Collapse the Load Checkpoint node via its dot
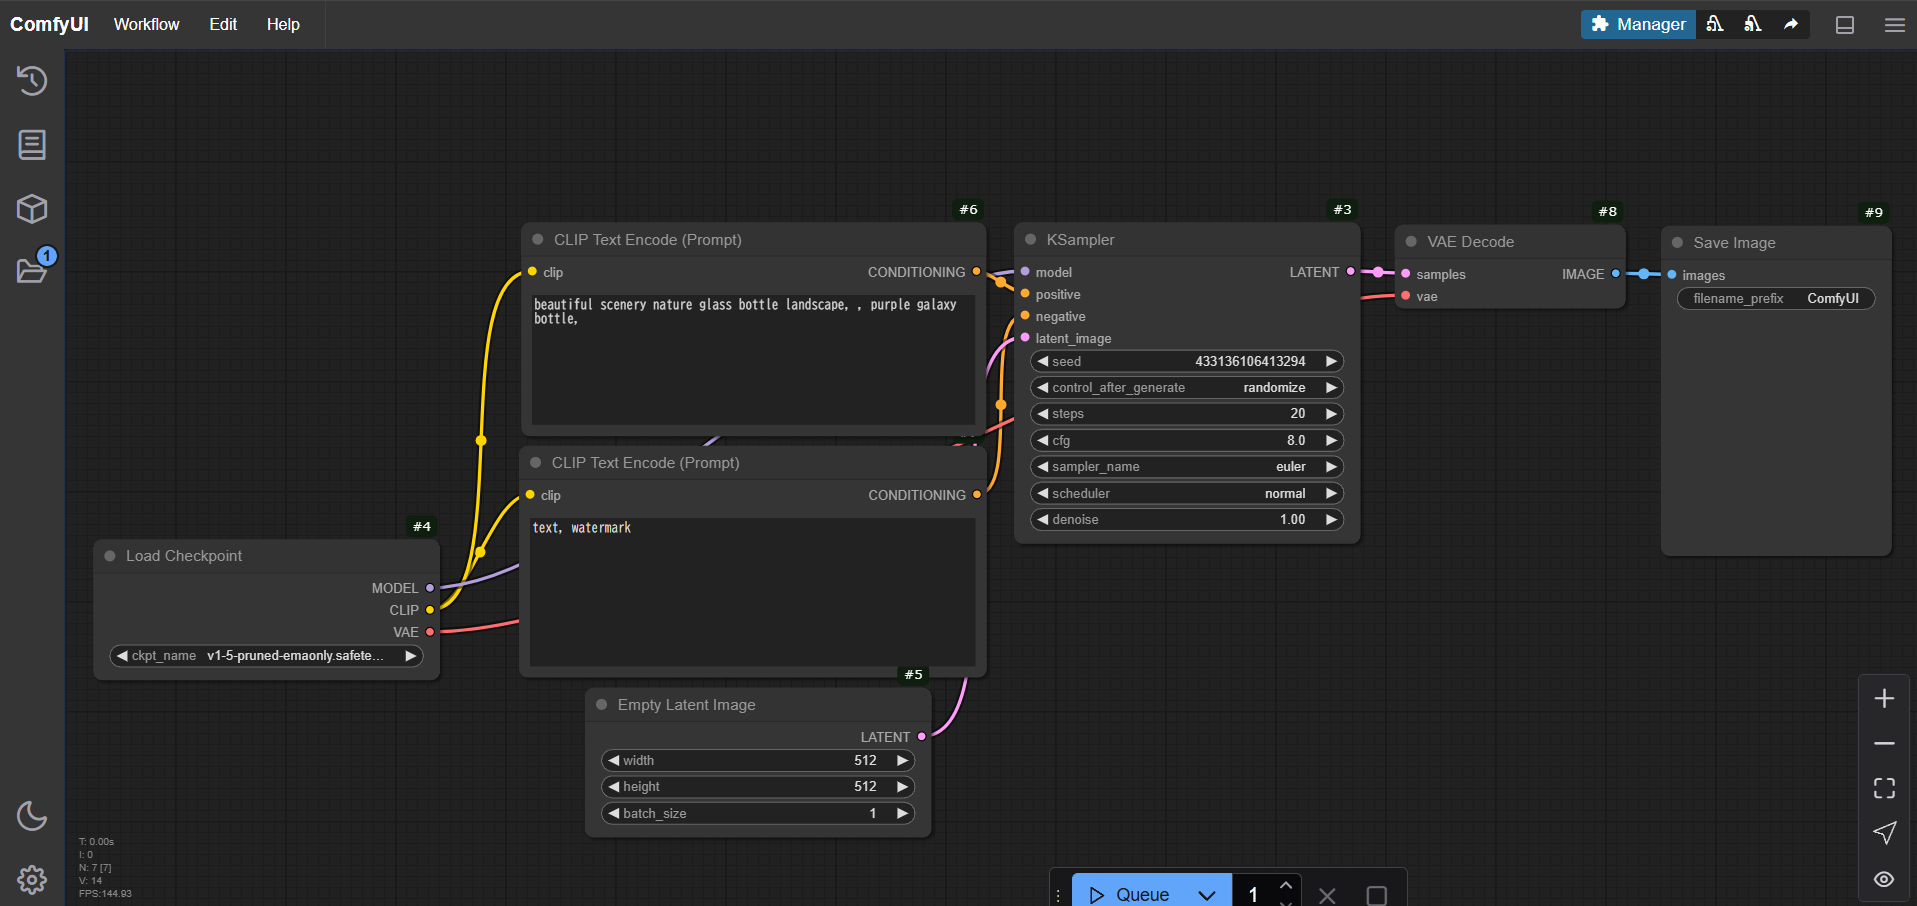Image resolution: width=1917 pixels, height=906 pixels. click(x=110, y=555)
